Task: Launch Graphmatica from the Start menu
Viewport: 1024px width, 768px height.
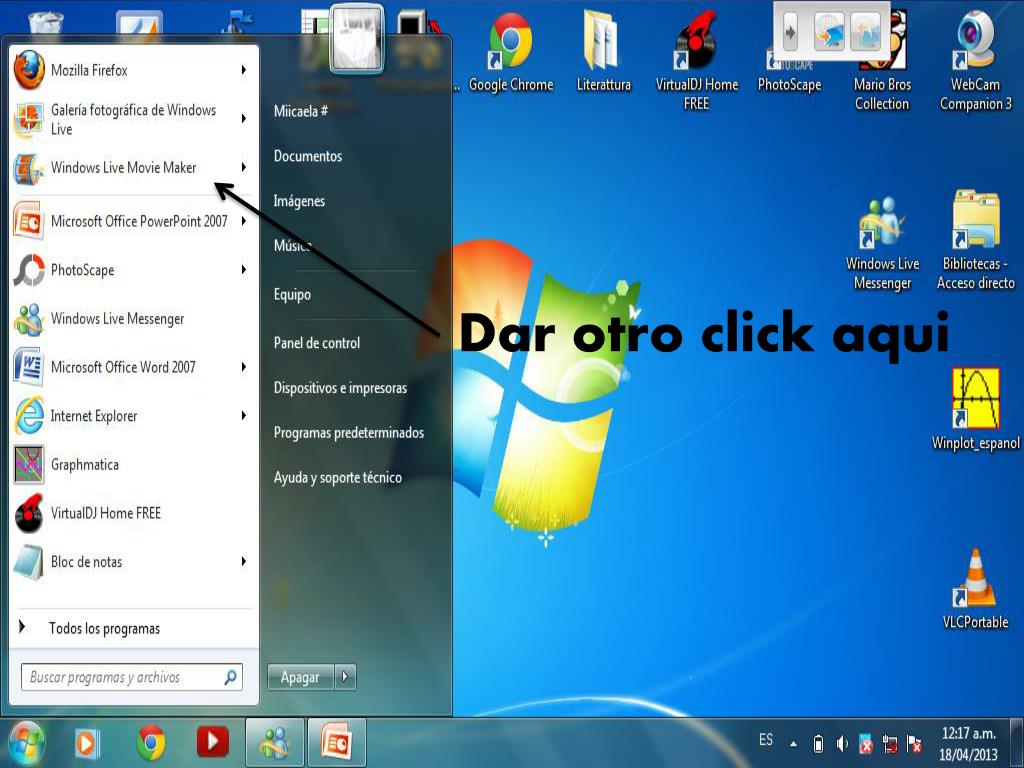Action: pos(133,464)
